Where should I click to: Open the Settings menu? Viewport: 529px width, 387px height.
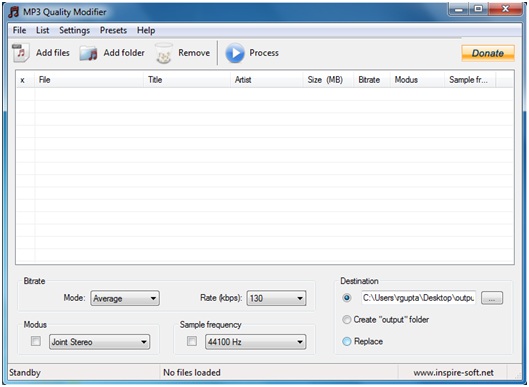click(75, 30)
